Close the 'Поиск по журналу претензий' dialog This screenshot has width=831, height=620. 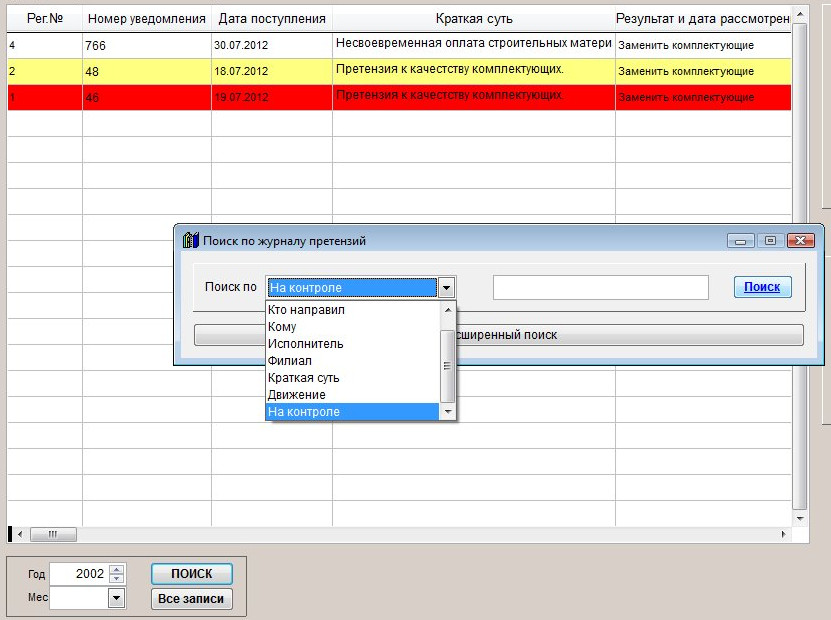click(x=801, y=241)
